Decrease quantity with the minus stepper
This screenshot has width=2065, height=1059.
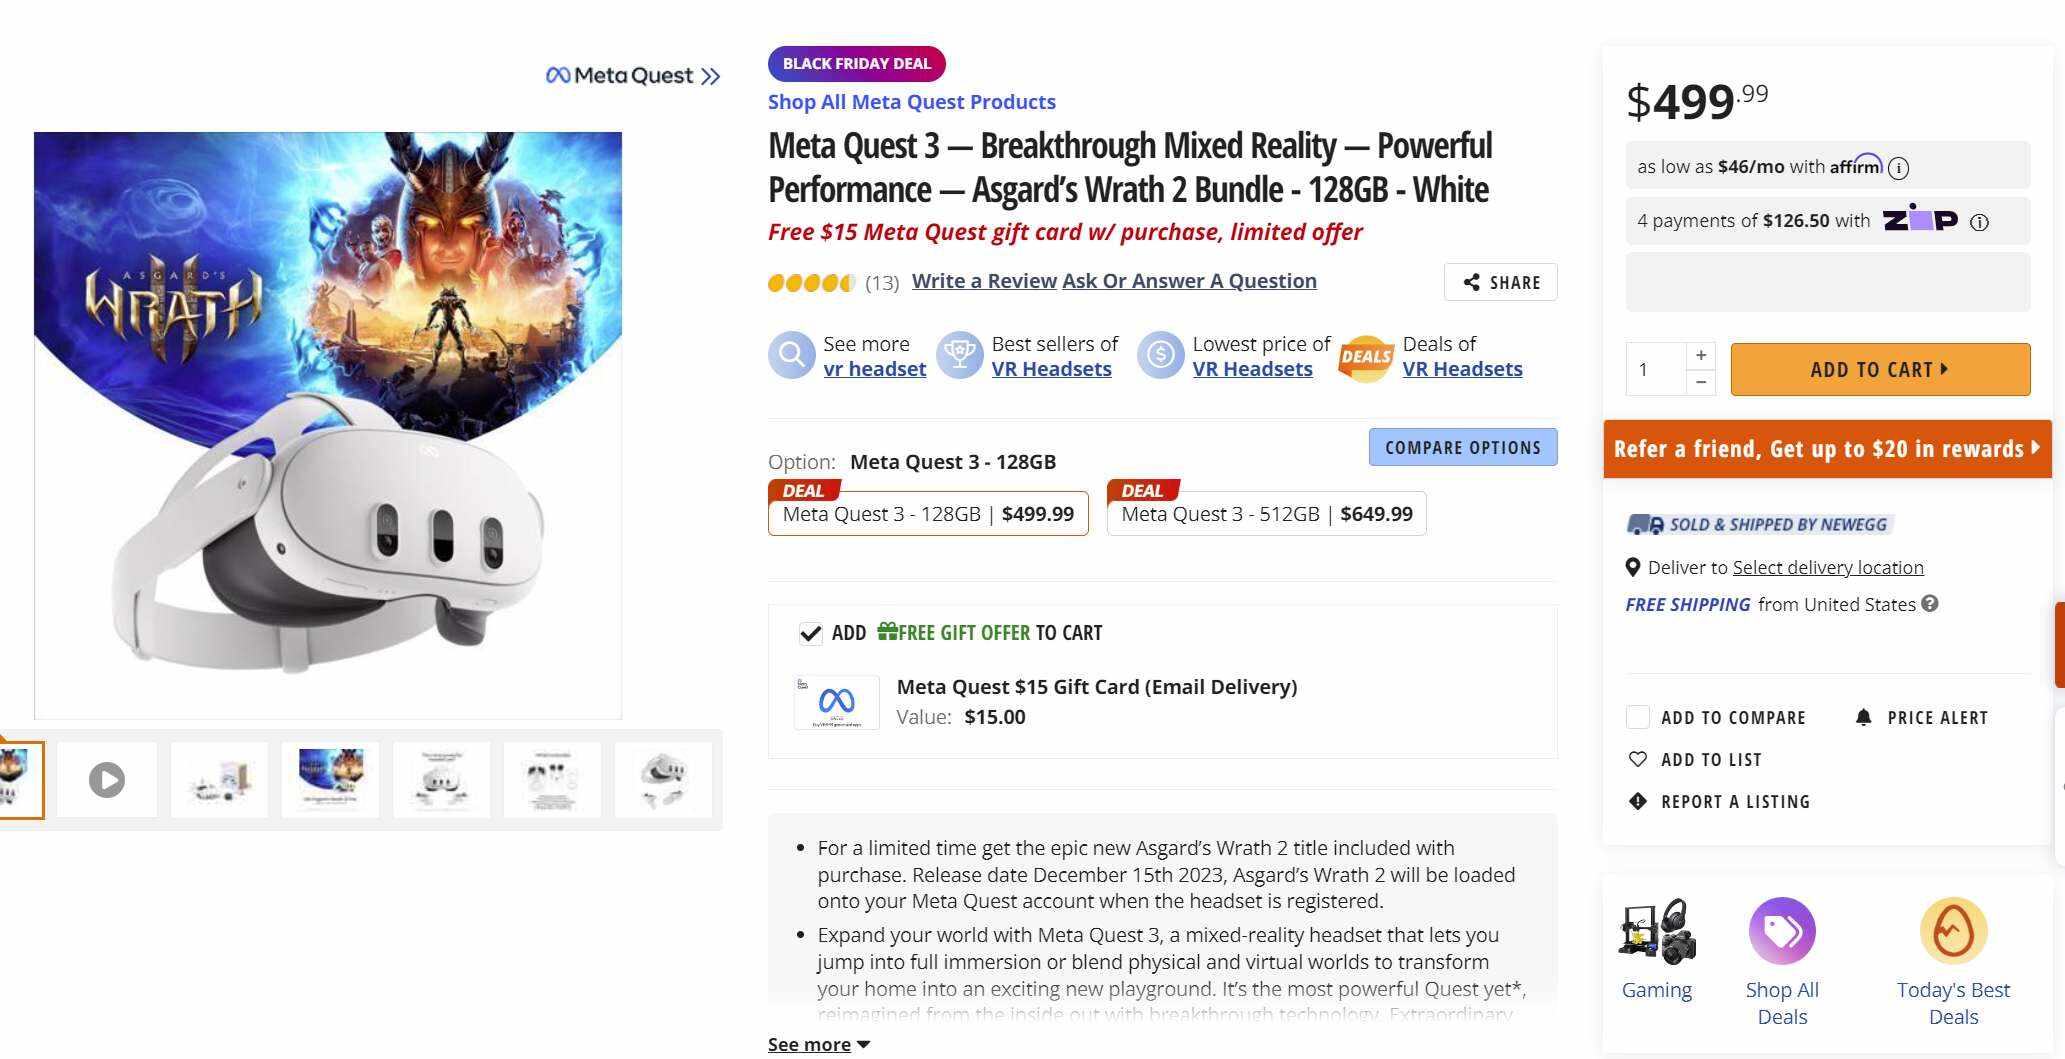point(1700,382)
